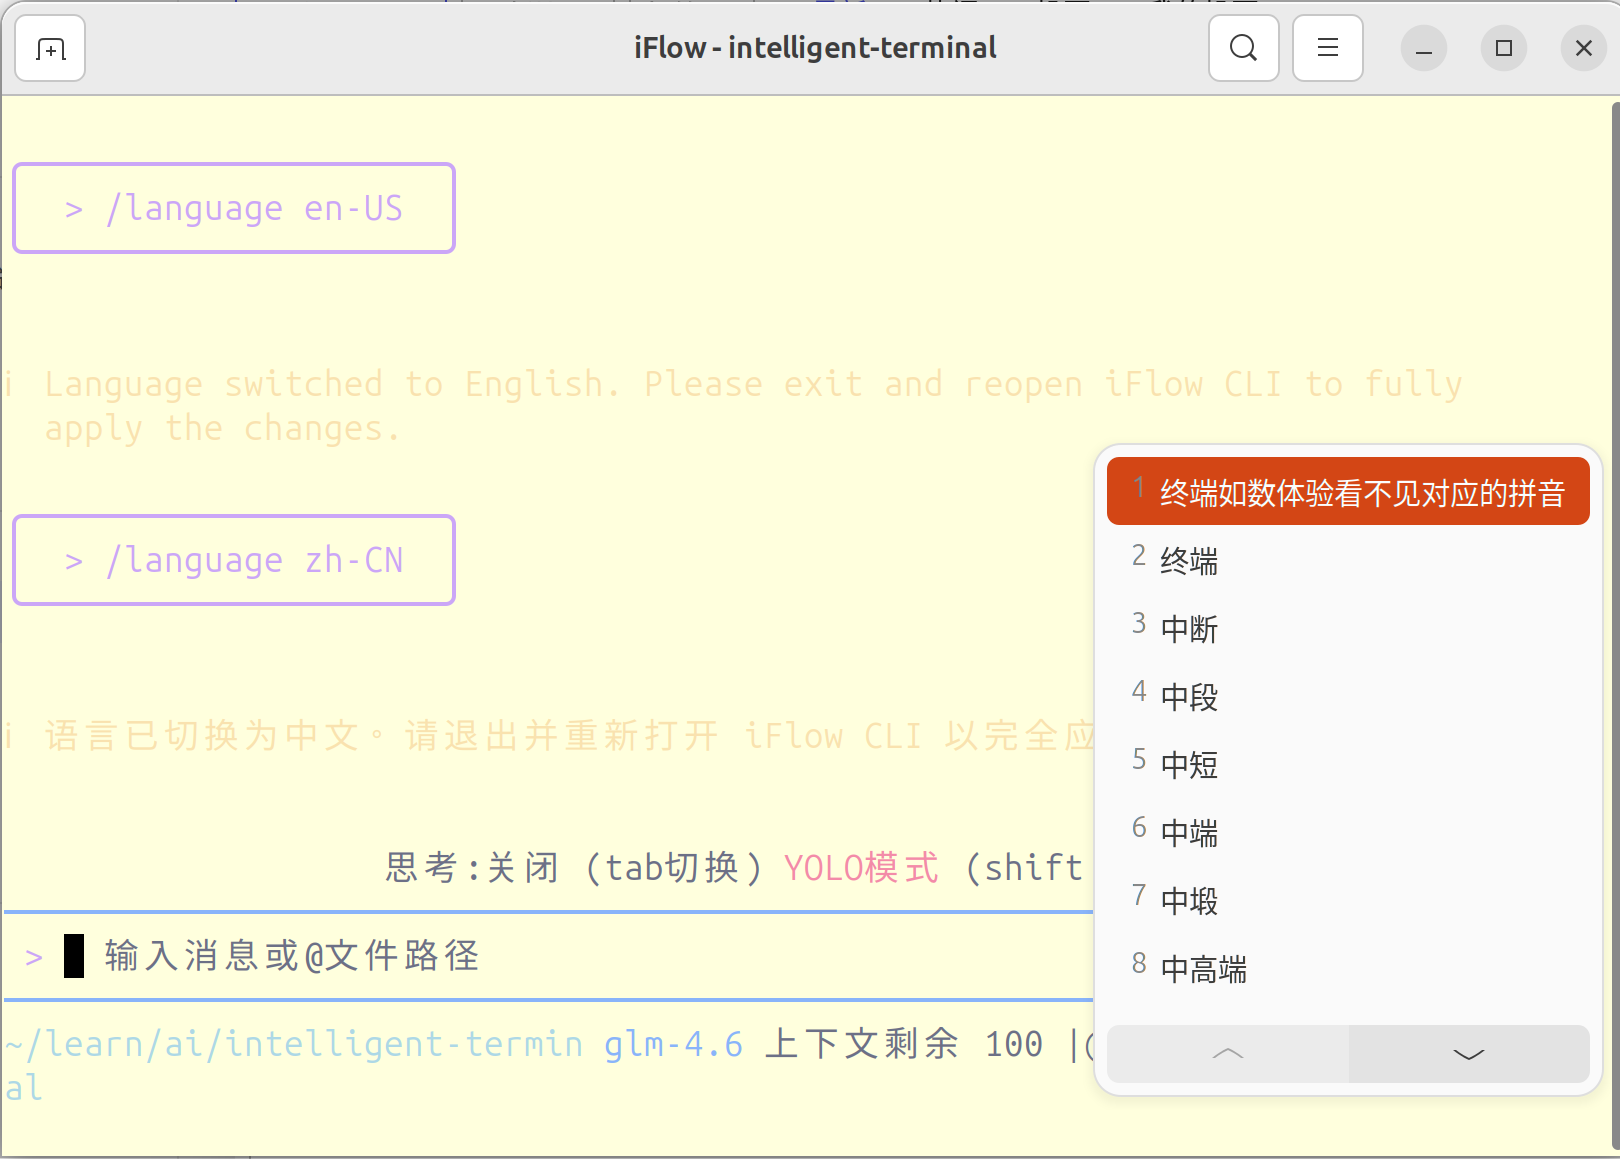Select candidate 7 中塅
The width and height of the screenshot is (1620, 1159).
[x=1189, y=900]
